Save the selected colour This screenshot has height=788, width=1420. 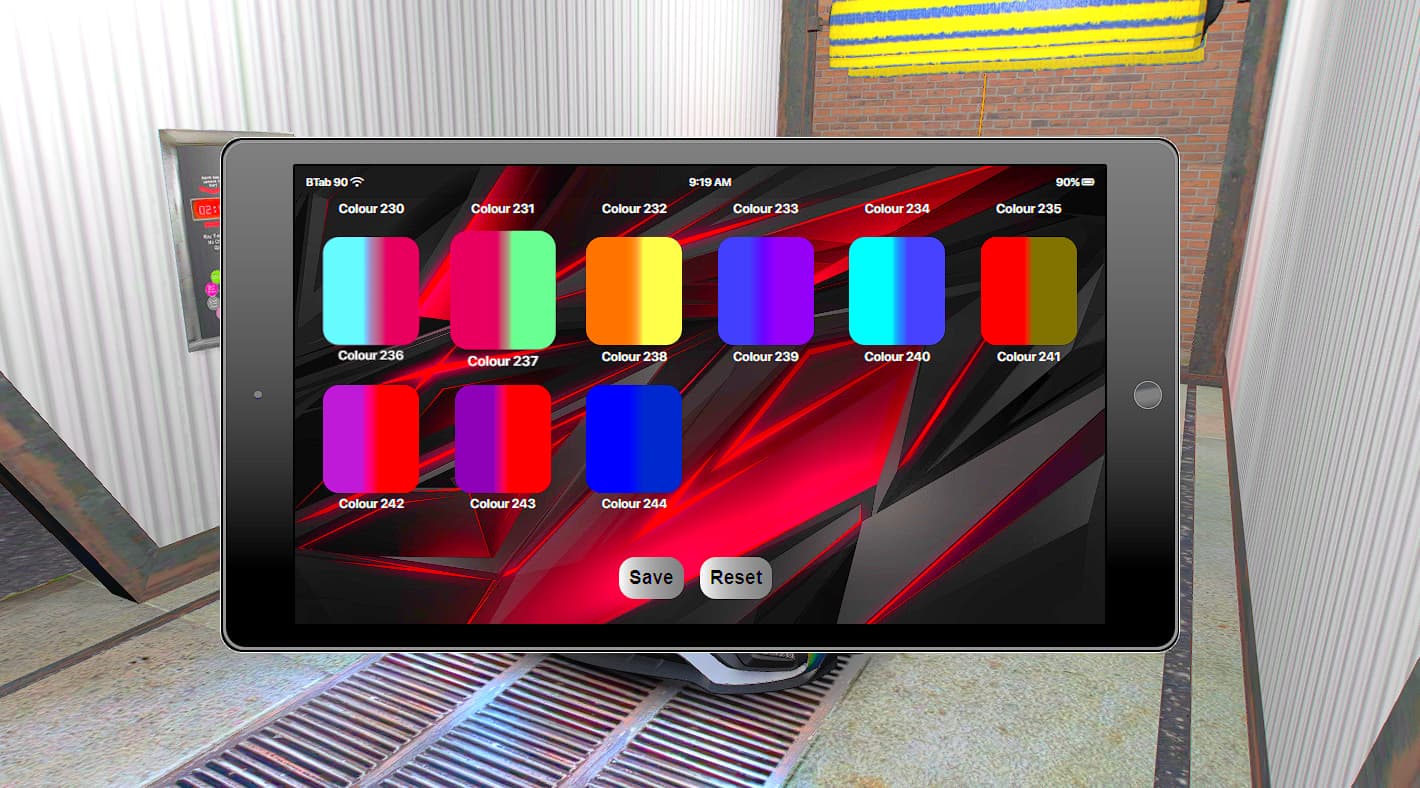(650, 577)
